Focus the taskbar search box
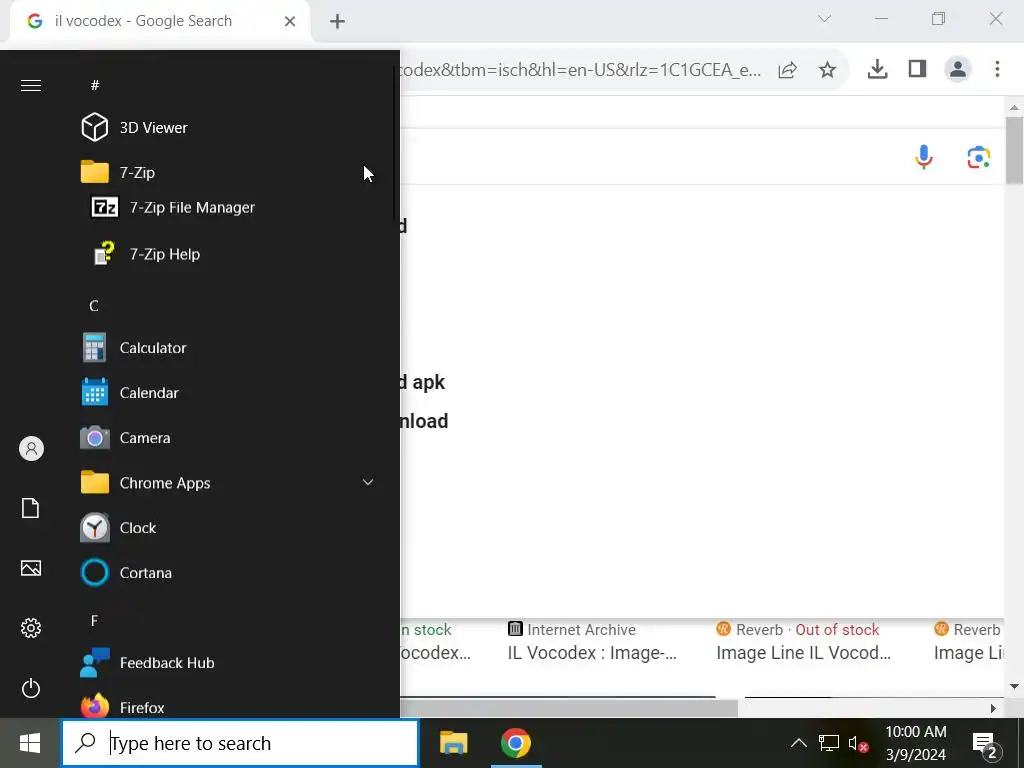 pyautogui.click(x=240, y=743)
